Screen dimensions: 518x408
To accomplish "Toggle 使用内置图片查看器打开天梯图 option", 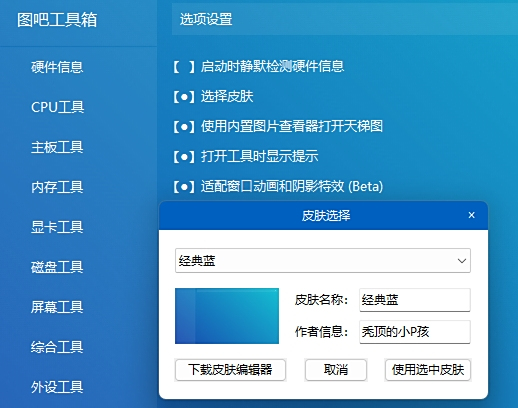I will tap(184, 127).
